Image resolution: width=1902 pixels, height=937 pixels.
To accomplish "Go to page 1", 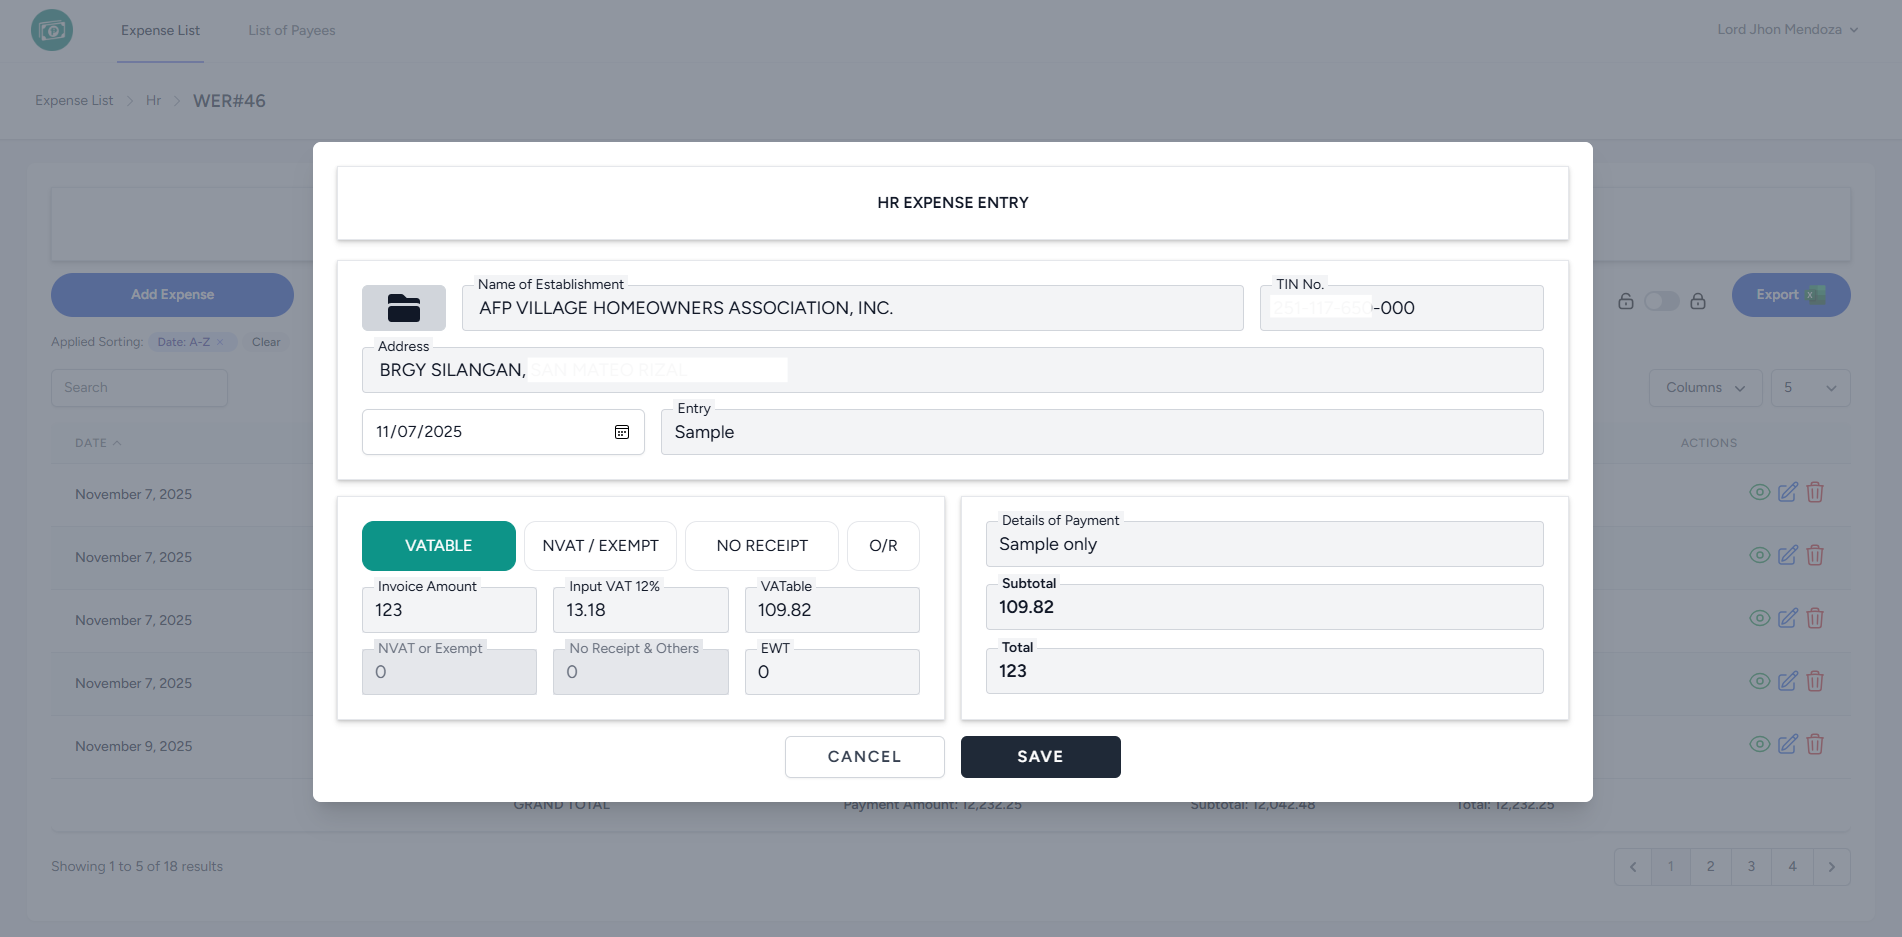I will click(1671, 867).
